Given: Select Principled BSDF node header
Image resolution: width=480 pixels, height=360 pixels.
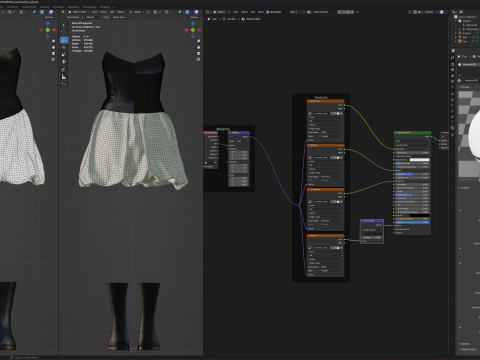Looking at the screenshot, I should pyautogui.click(x=412, y=133).
